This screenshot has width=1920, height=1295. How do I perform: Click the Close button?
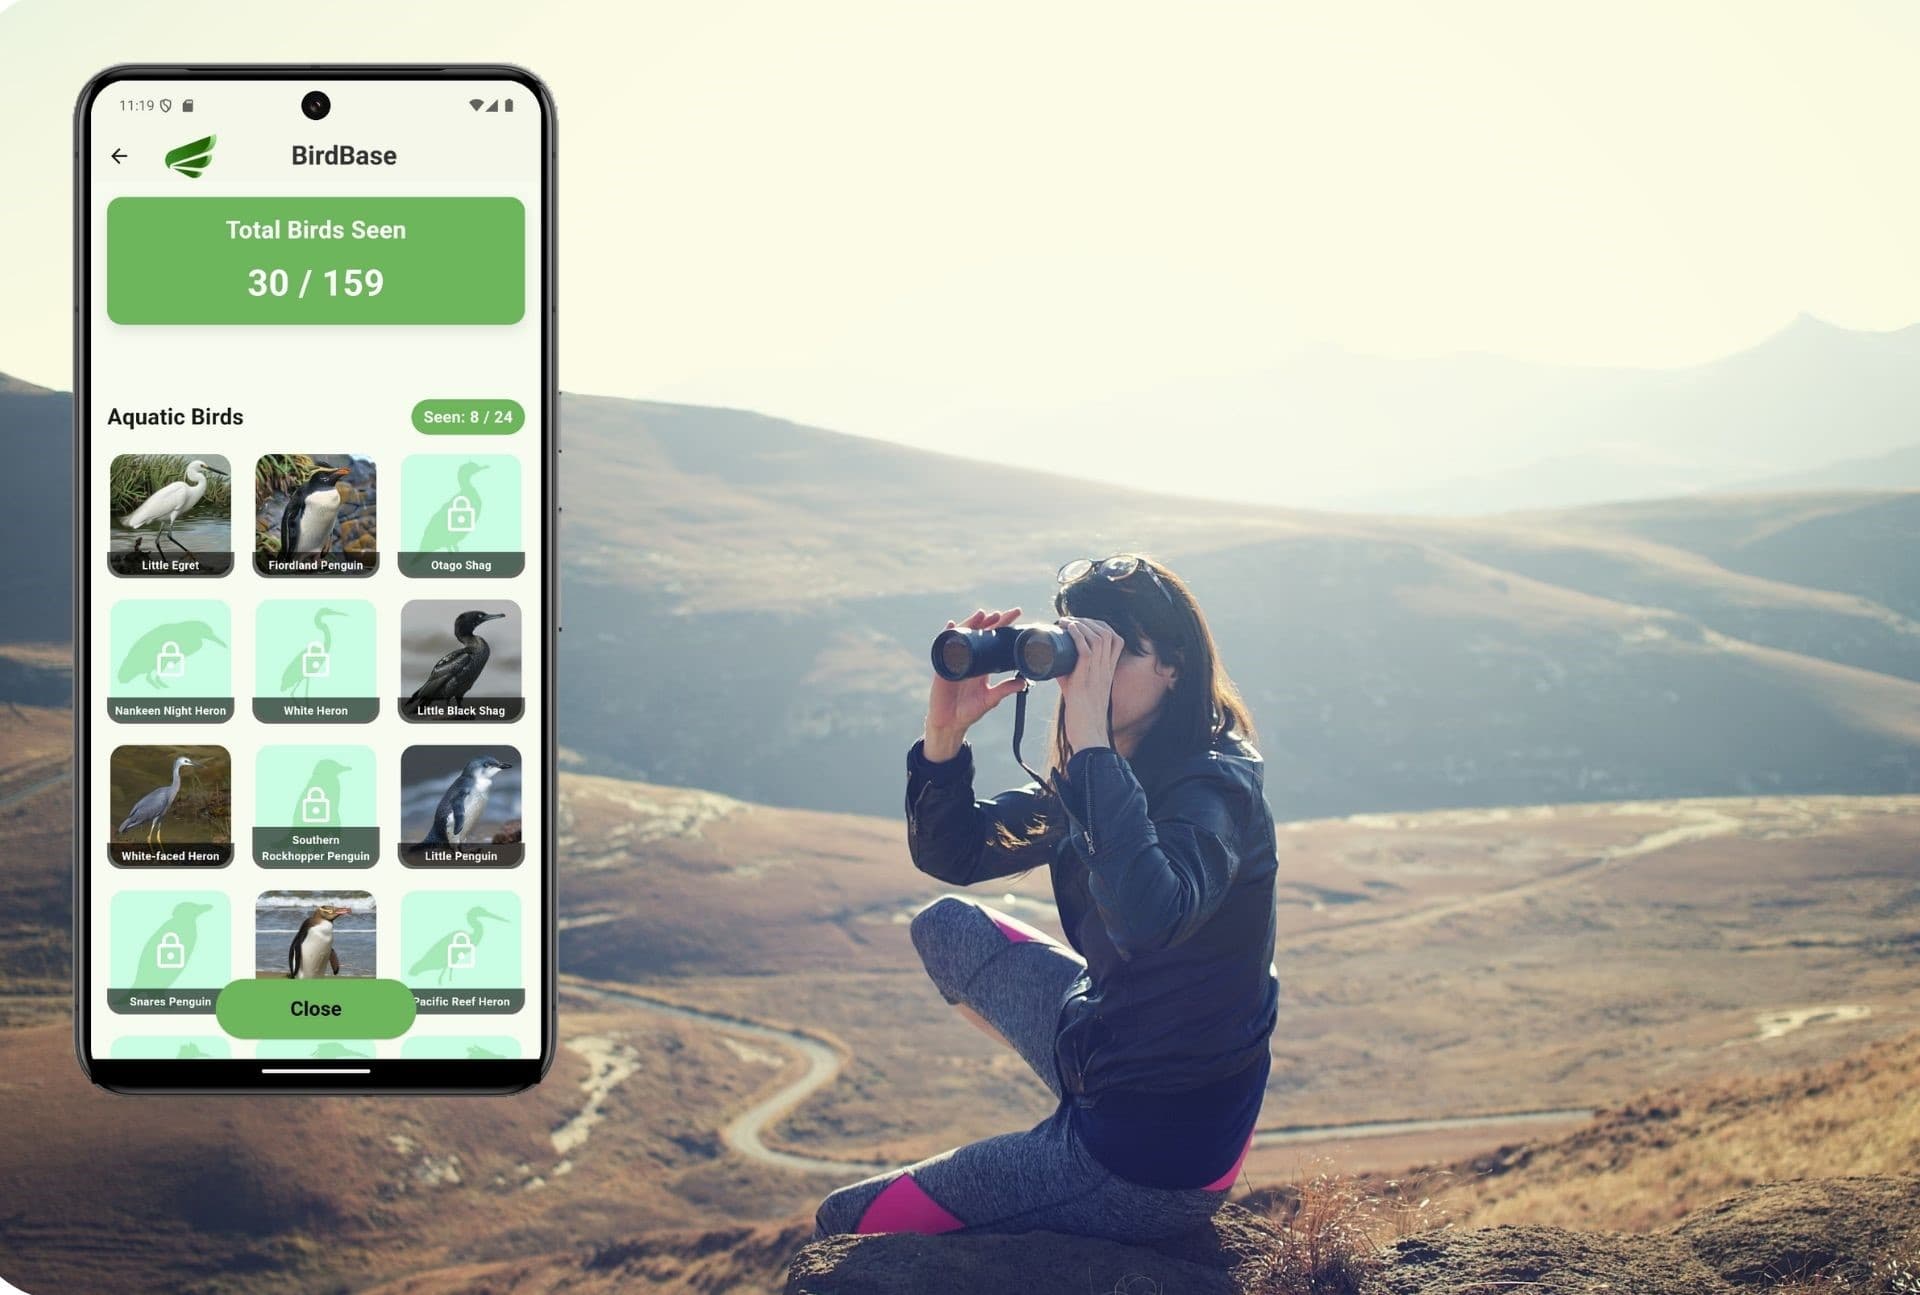pyautogui.click(x=315, y=1009)
